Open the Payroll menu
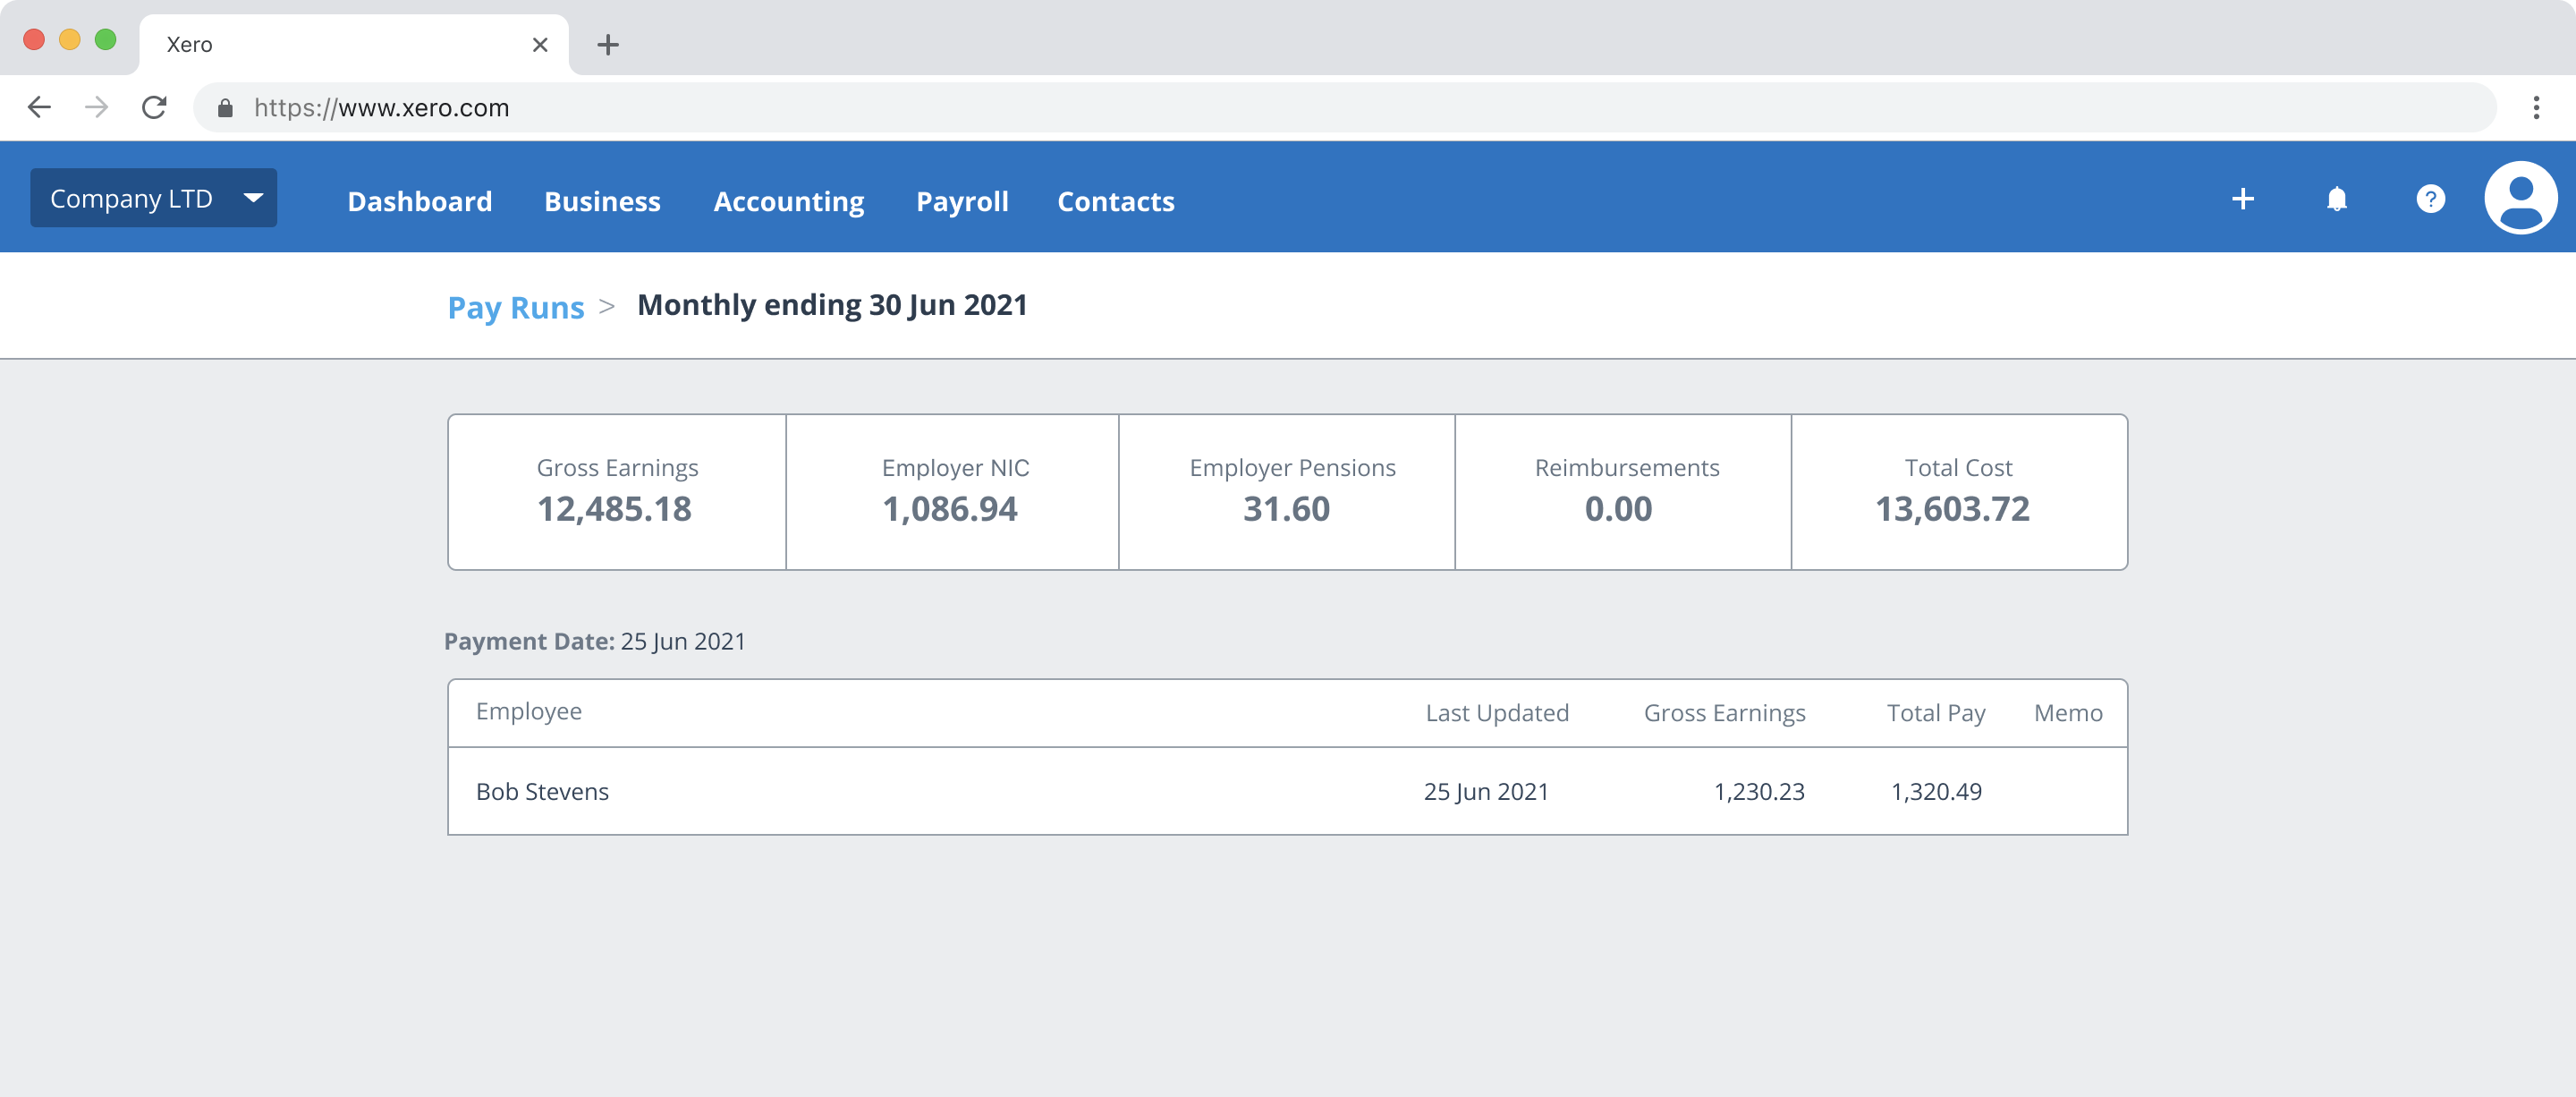This screenshot has height=1097, width=2576. pyautogui.click(x=961, y=201)
